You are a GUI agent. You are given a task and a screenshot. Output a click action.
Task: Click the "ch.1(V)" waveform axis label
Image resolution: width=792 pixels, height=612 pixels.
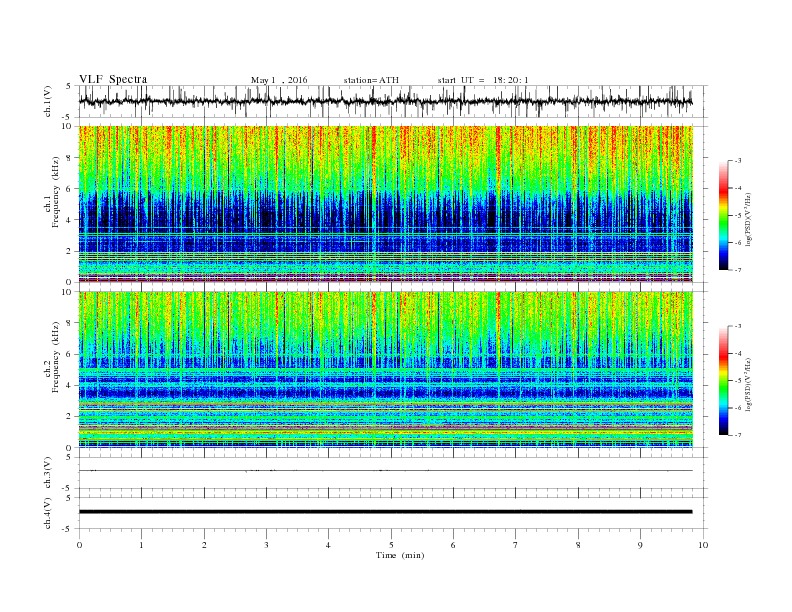pos(48,101)
